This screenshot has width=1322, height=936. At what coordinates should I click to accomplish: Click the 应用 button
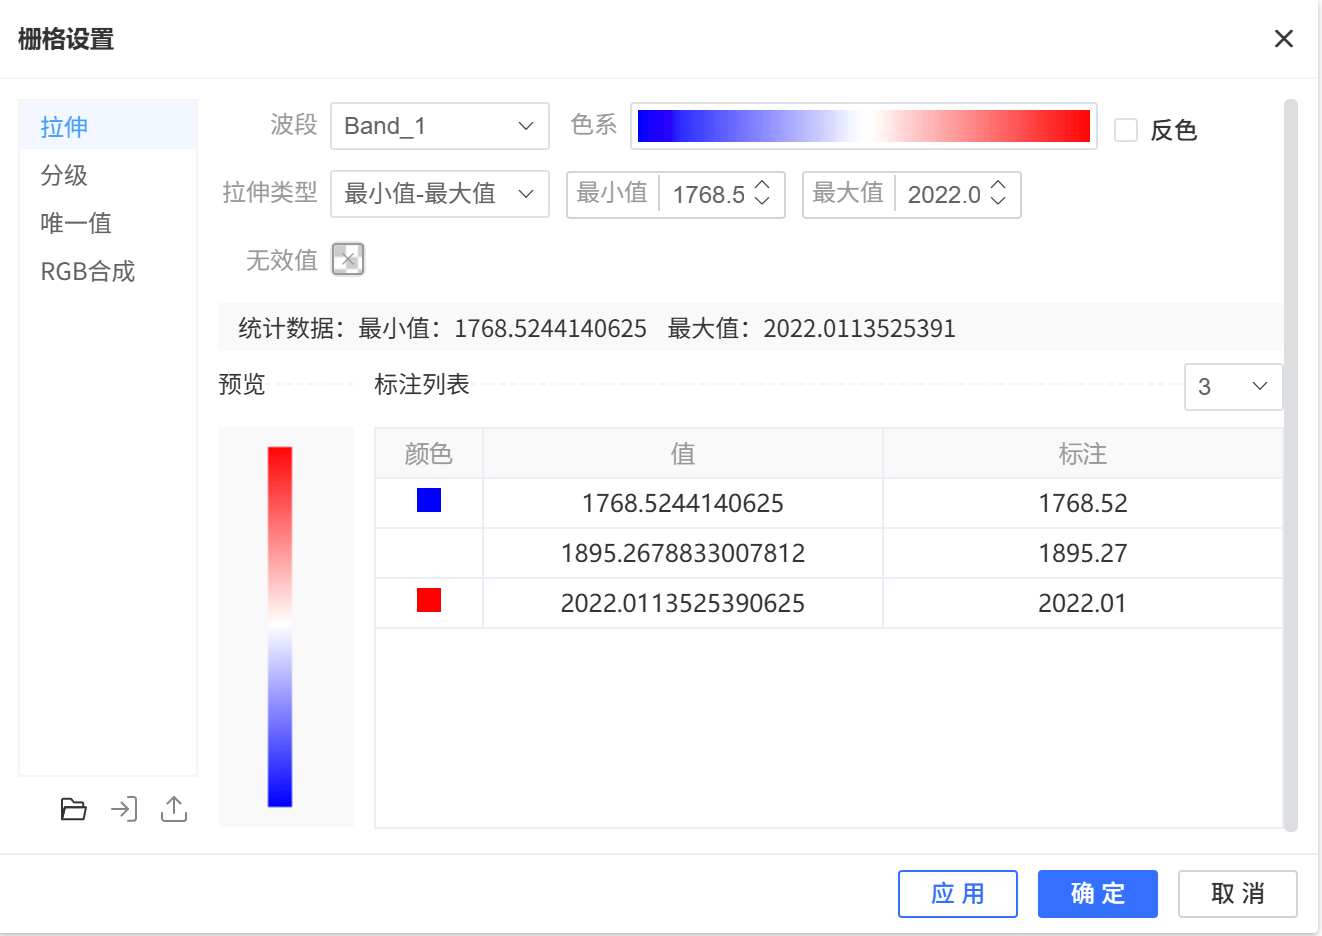[957, 893]
